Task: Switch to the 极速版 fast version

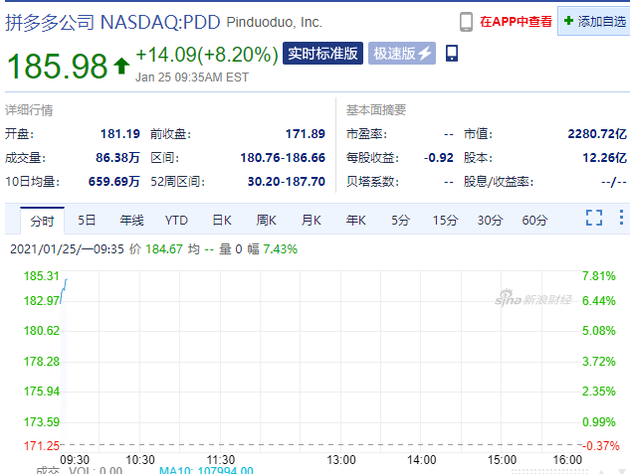Action: (x=402, y=53)
